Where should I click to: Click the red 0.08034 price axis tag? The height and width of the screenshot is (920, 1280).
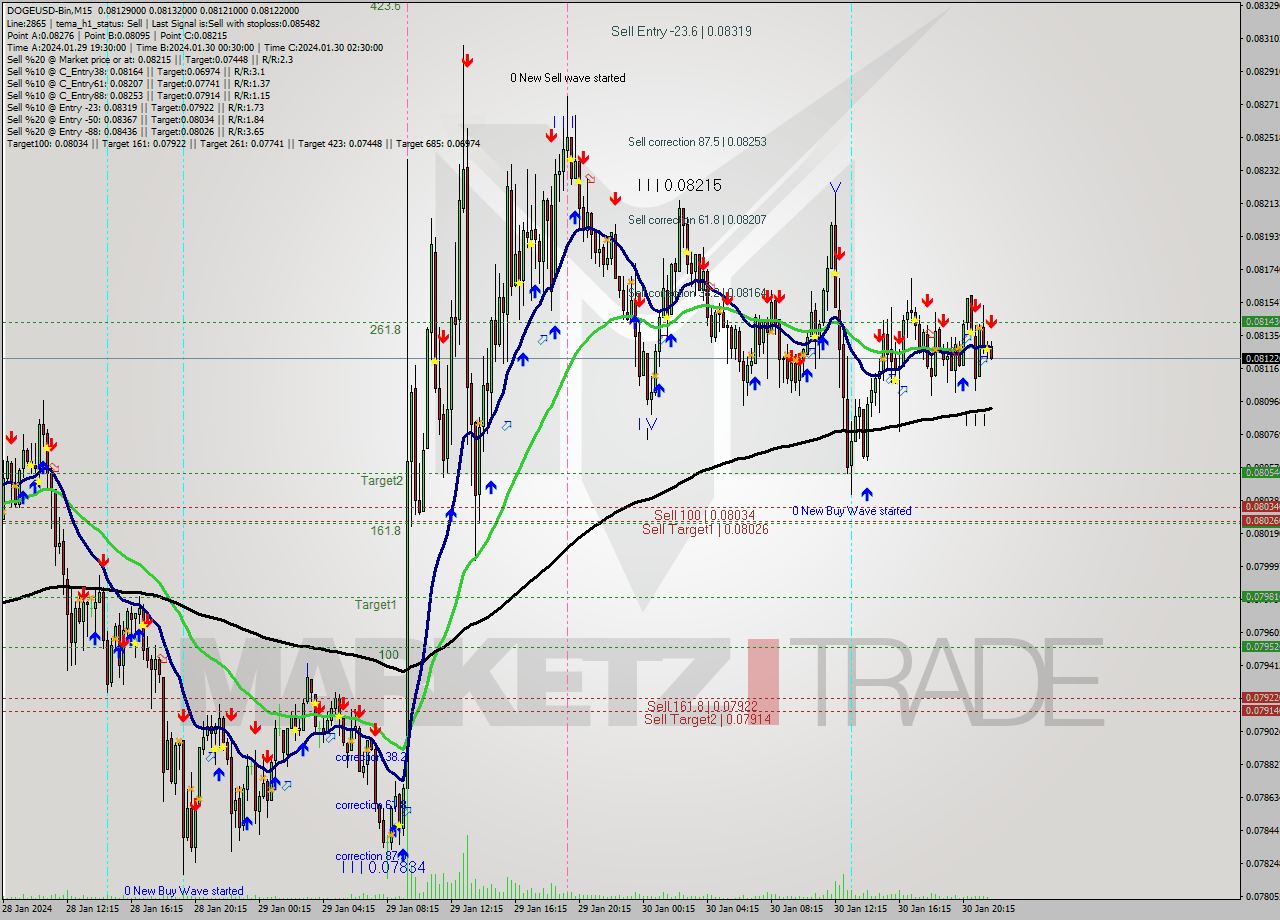tap(1260, 507)
